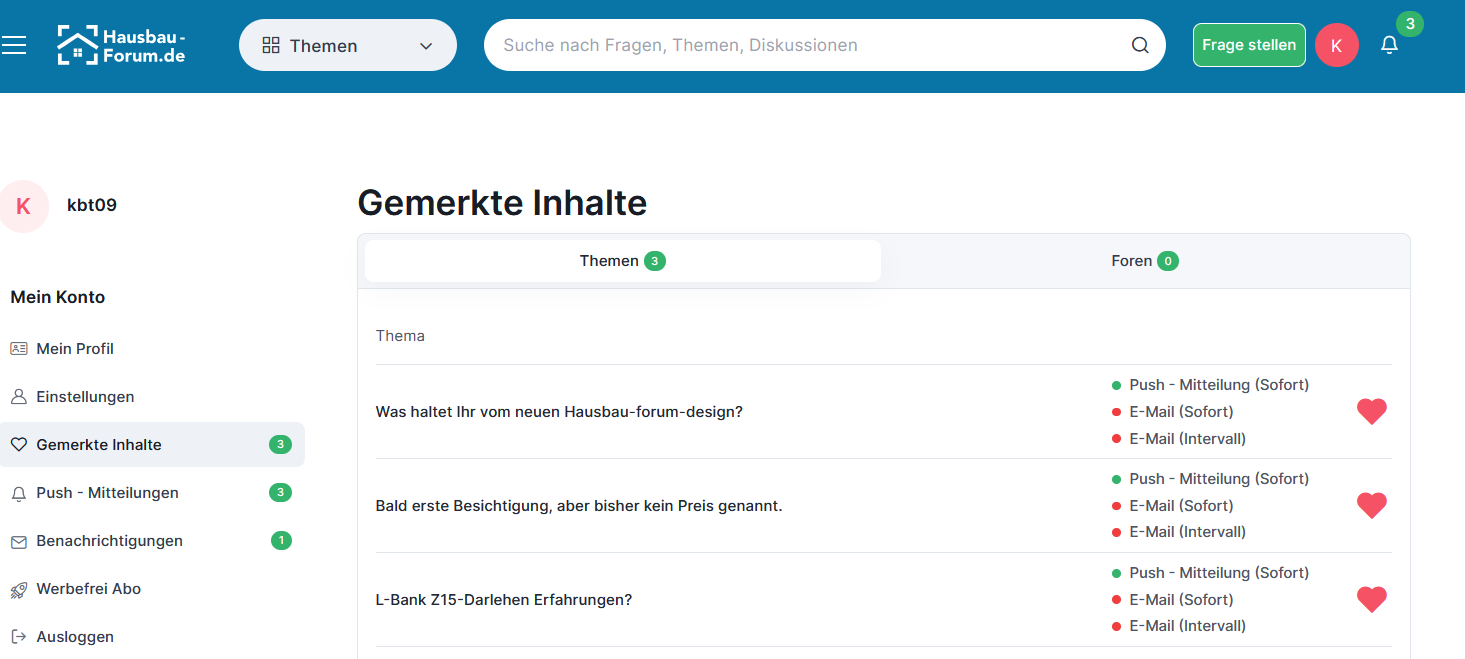Click the Hausbau-Forum.de logo
1465x659 pixels.
(121, 45)
